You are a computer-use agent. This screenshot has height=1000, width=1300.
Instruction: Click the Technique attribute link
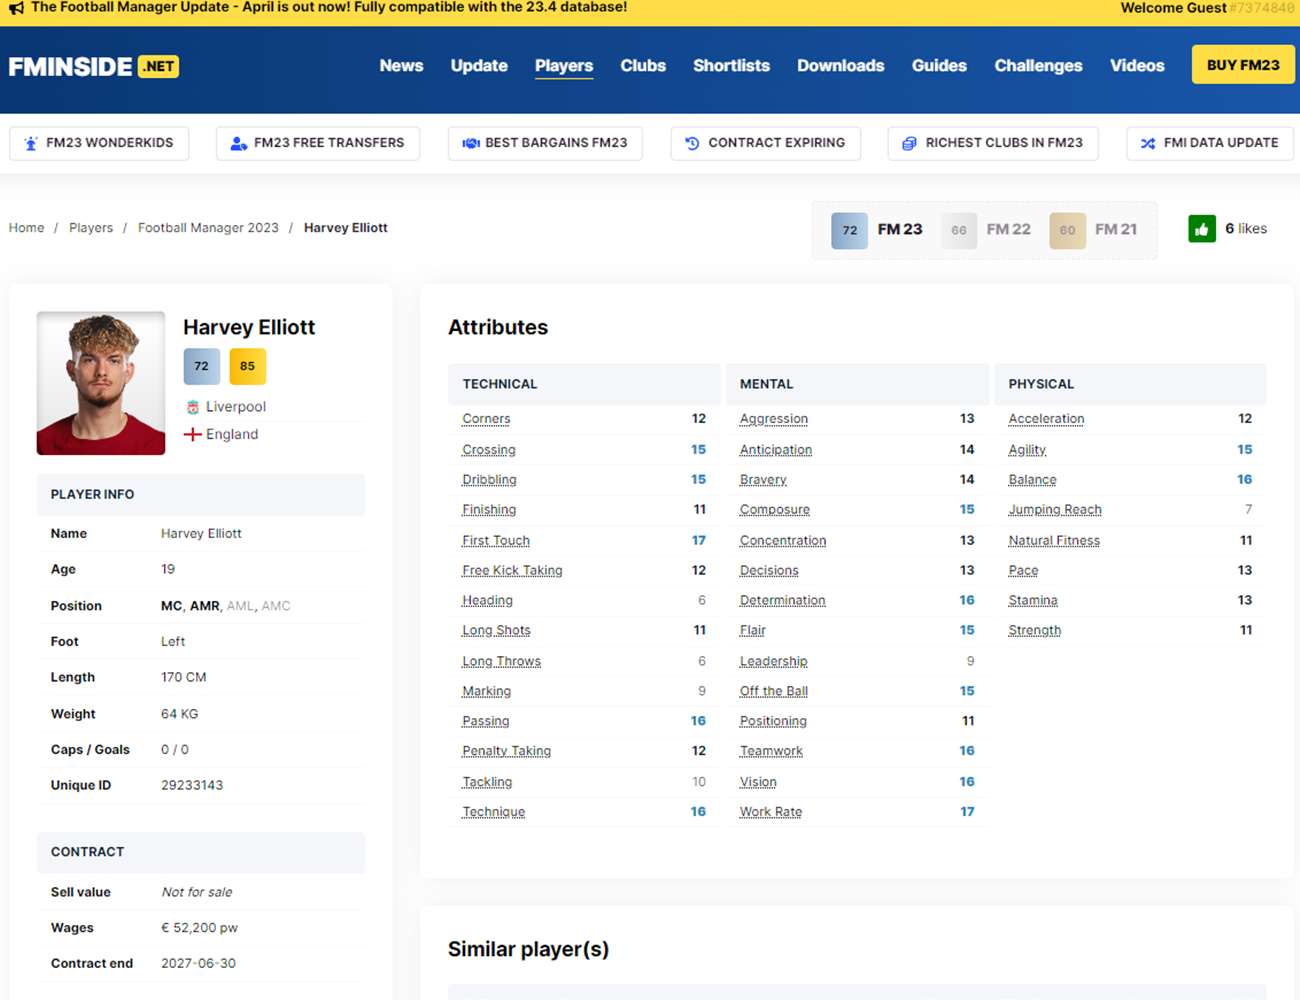click(x=493, y=812)
